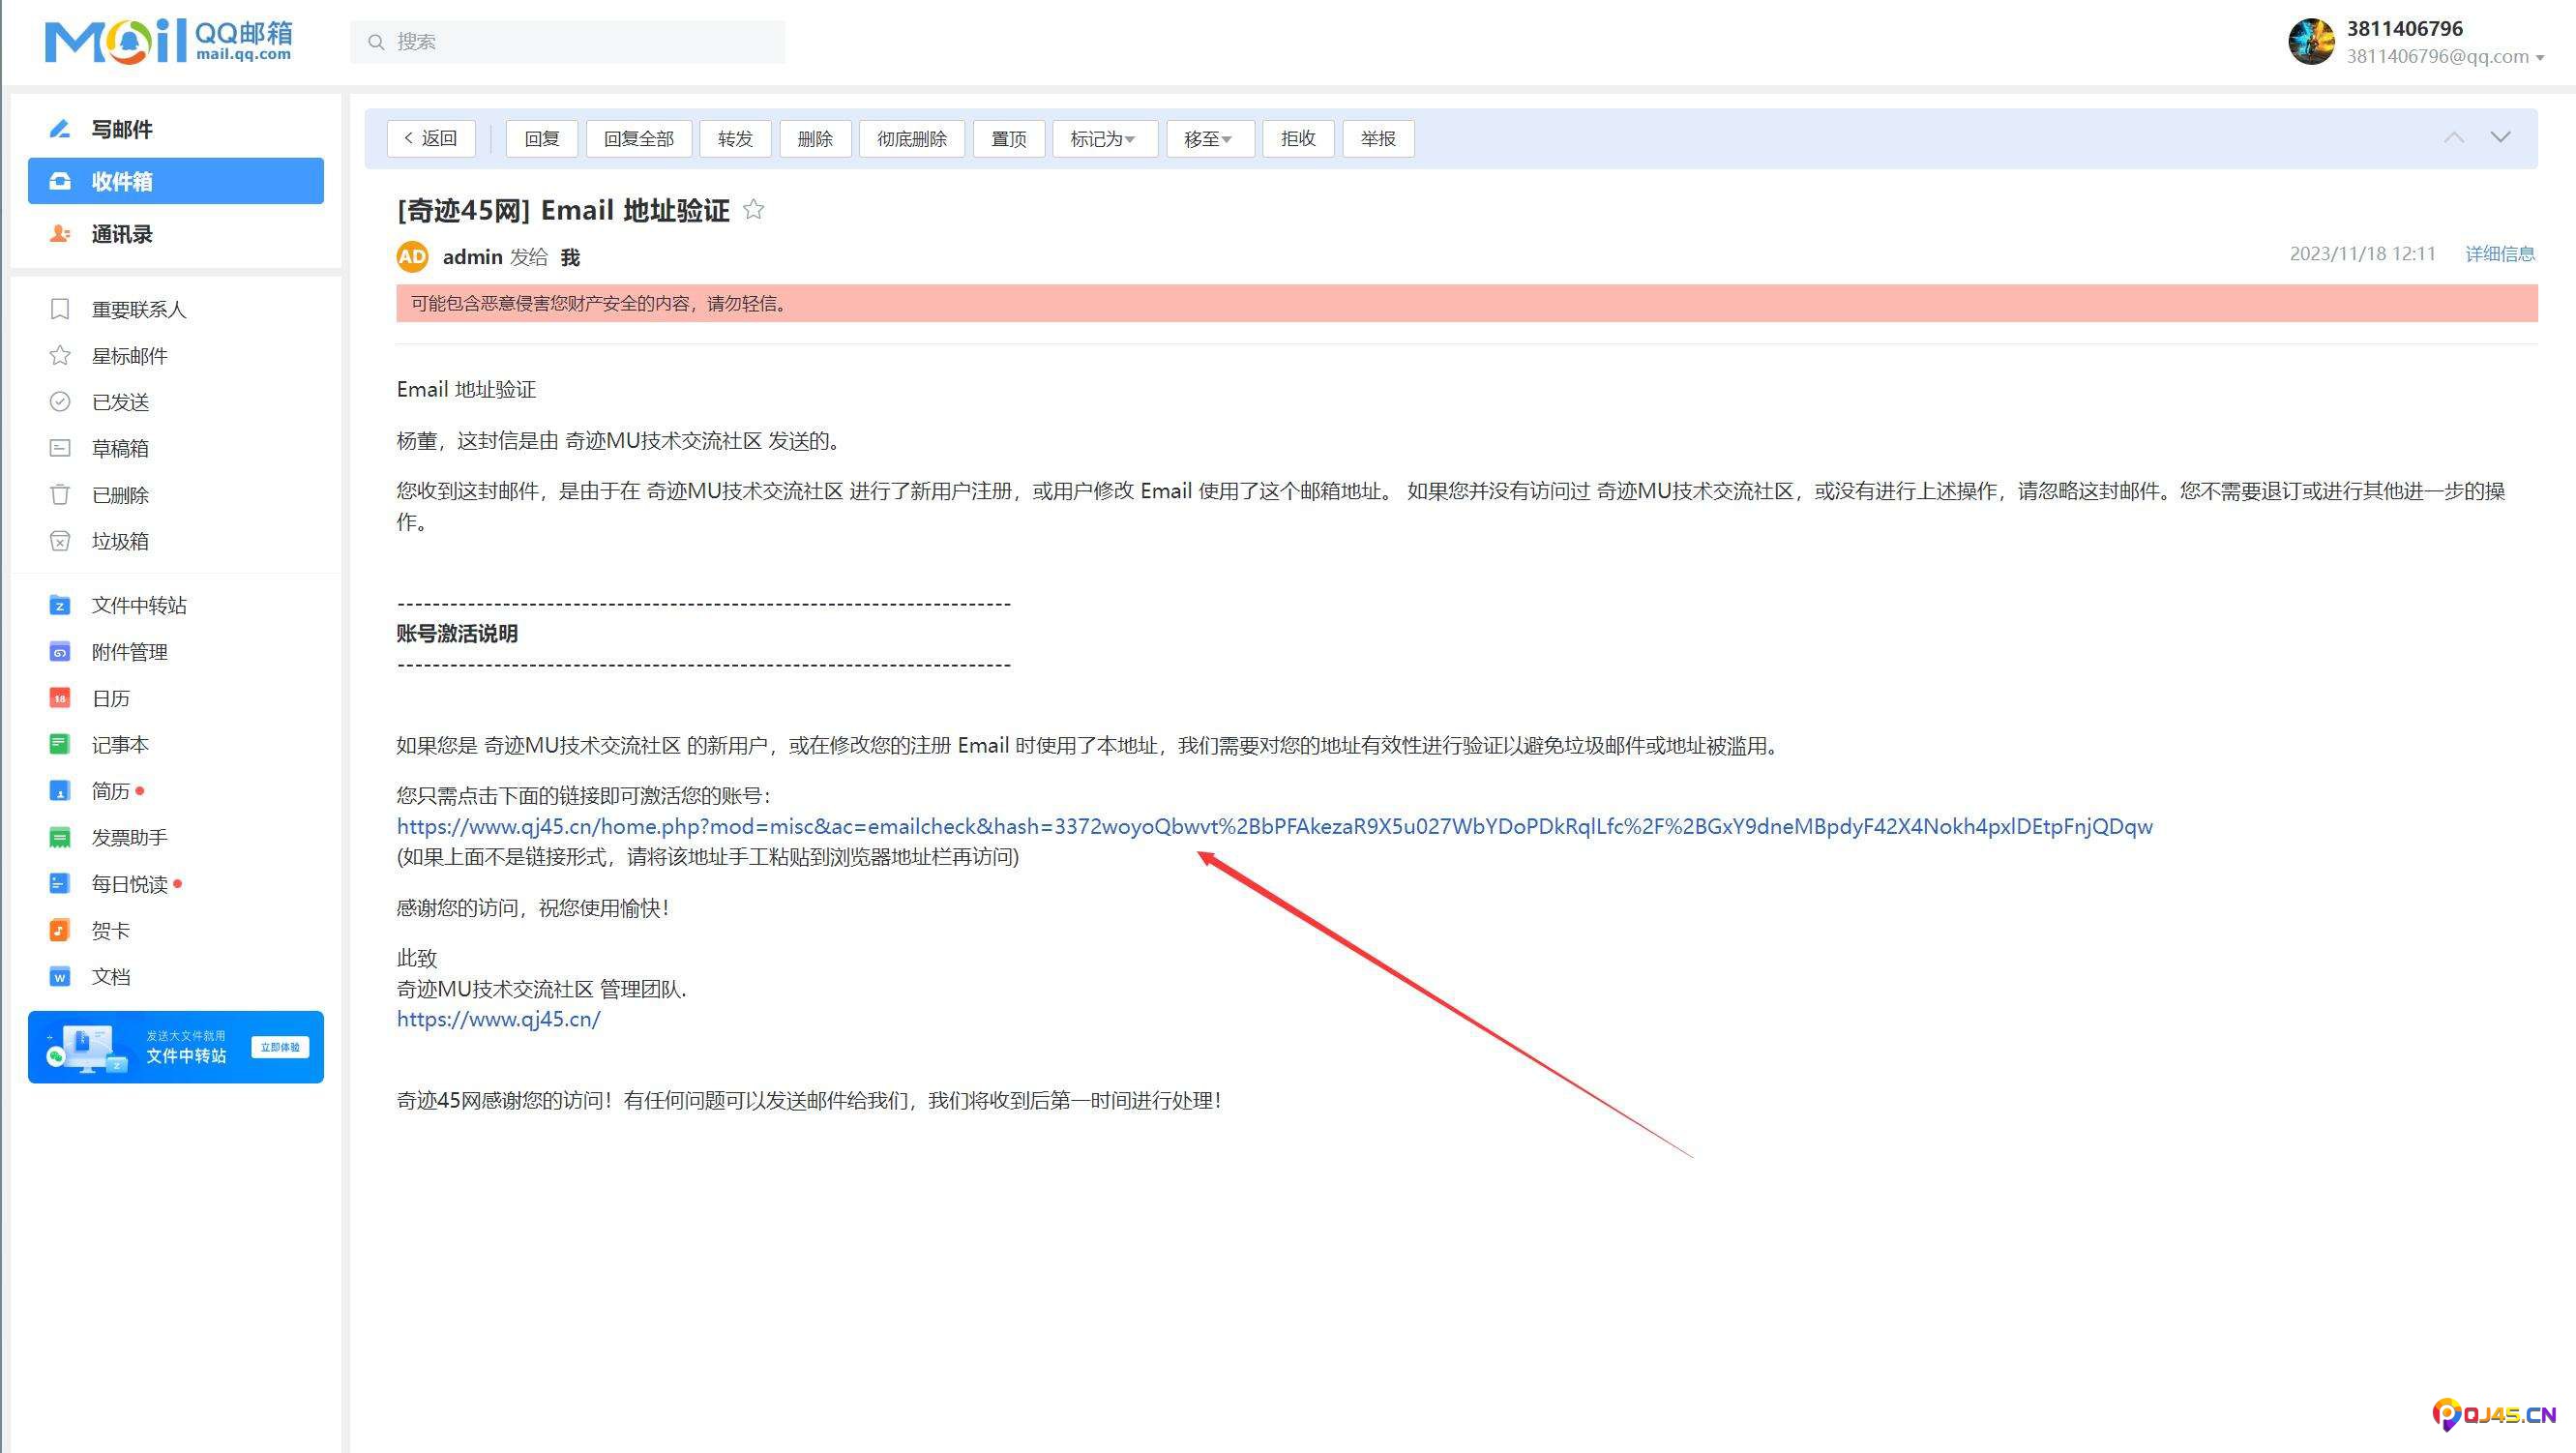Viewport: 2576px width, 1453px height.
Task: Open account dropdown next to email address
Action: [2540, 58]
